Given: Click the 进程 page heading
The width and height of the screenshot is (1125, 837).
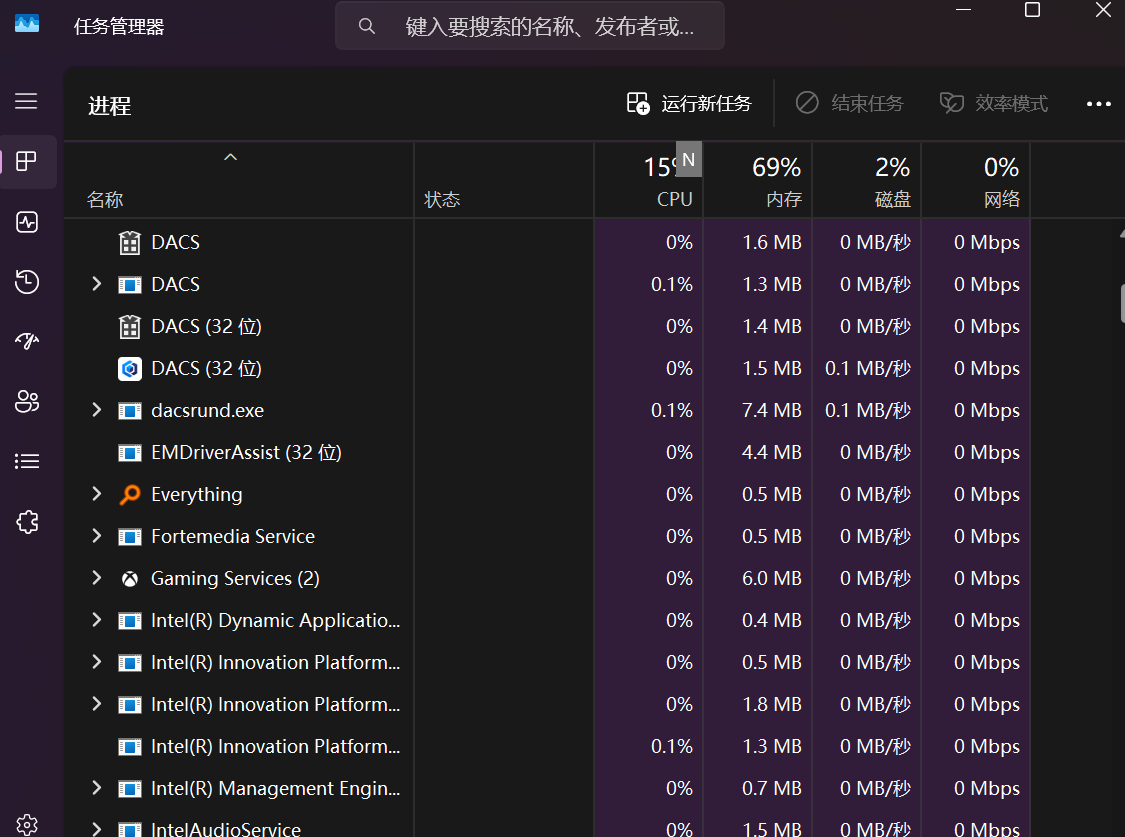Looking at the screenshot, I should 110,105.
